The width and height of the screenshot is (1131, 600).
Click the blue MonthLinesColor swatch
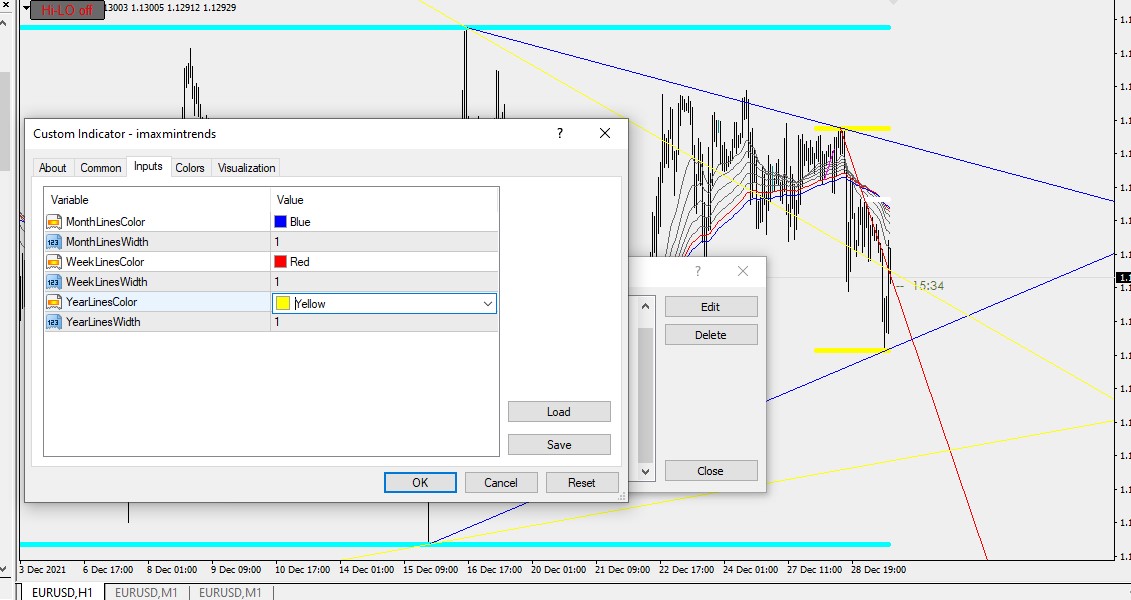[x=281, y=221]
